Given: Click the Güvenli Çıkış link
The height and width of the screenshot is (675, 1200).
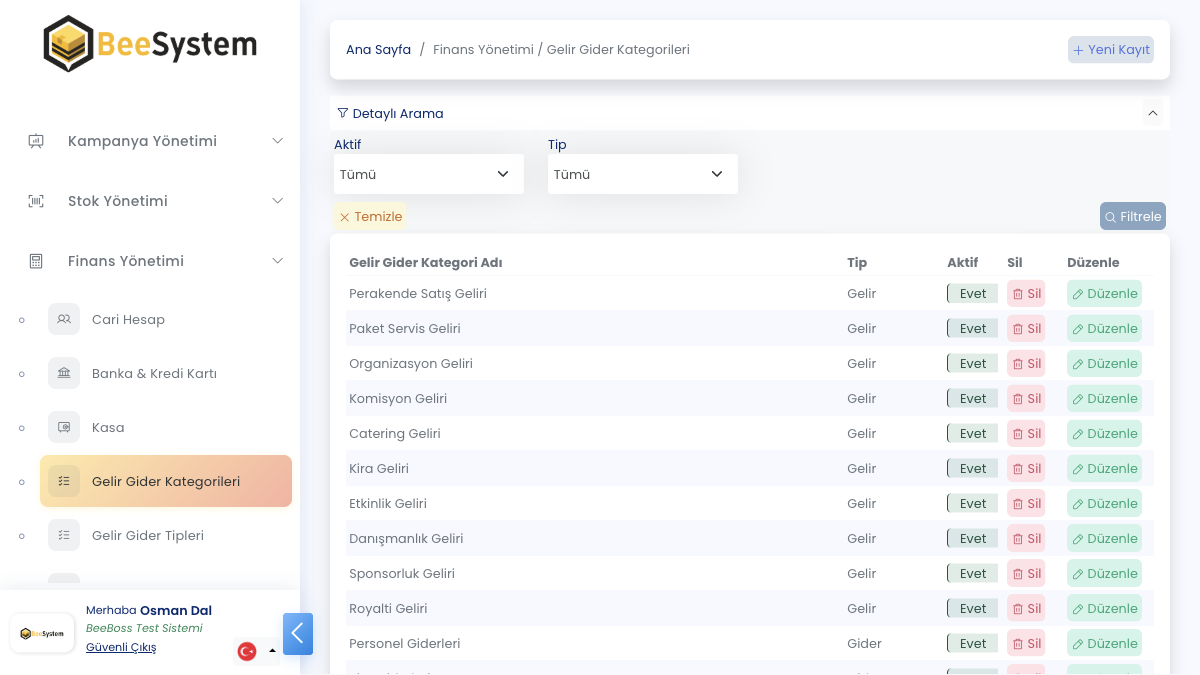Looking at the screenshot, I should point(121,647).
